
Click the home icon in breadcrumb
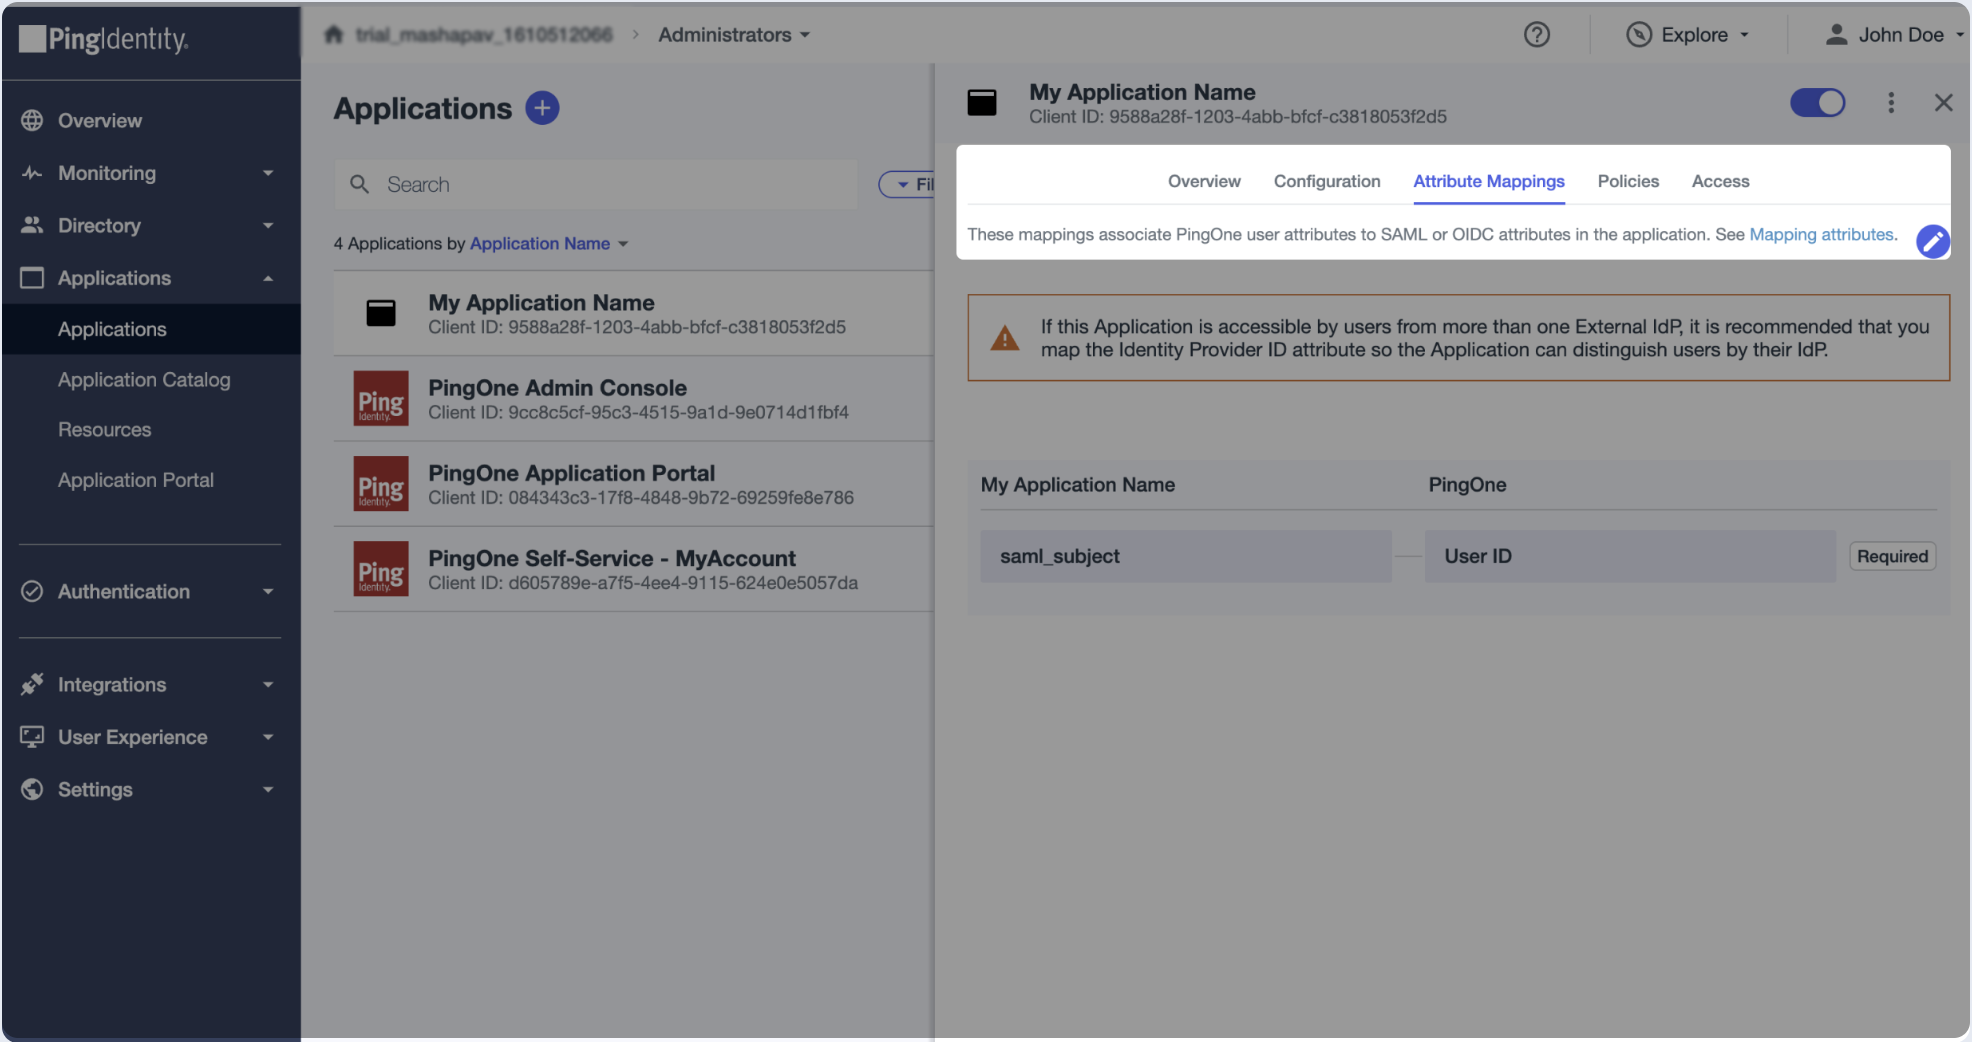tap(334, 35)
